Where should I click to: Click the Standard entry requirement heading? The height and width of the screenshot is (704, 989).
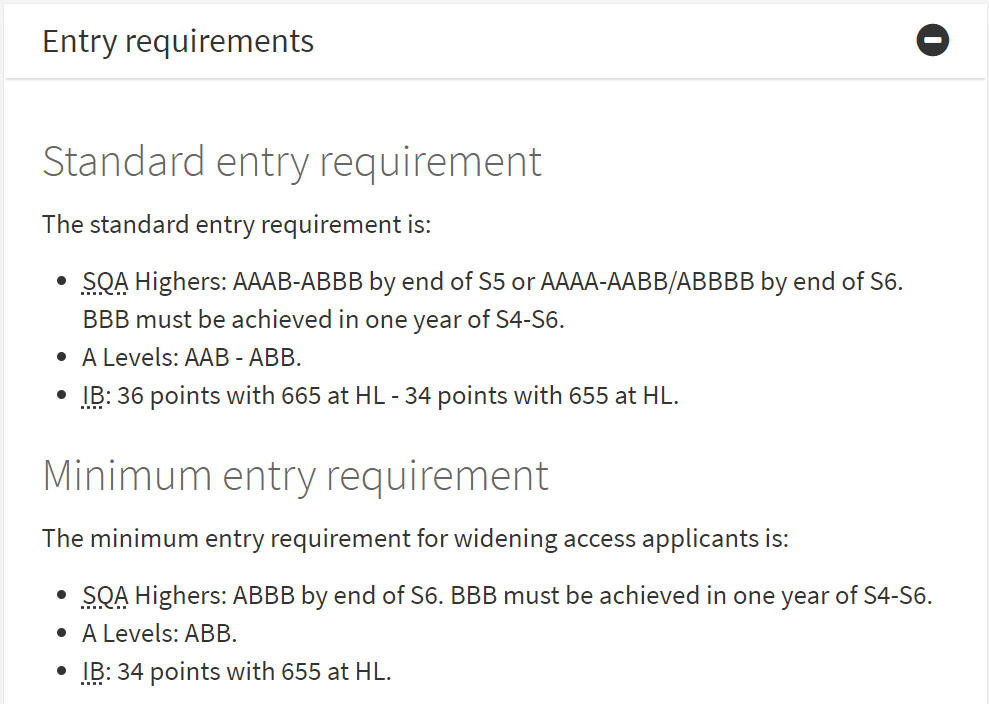coord(292,162)
